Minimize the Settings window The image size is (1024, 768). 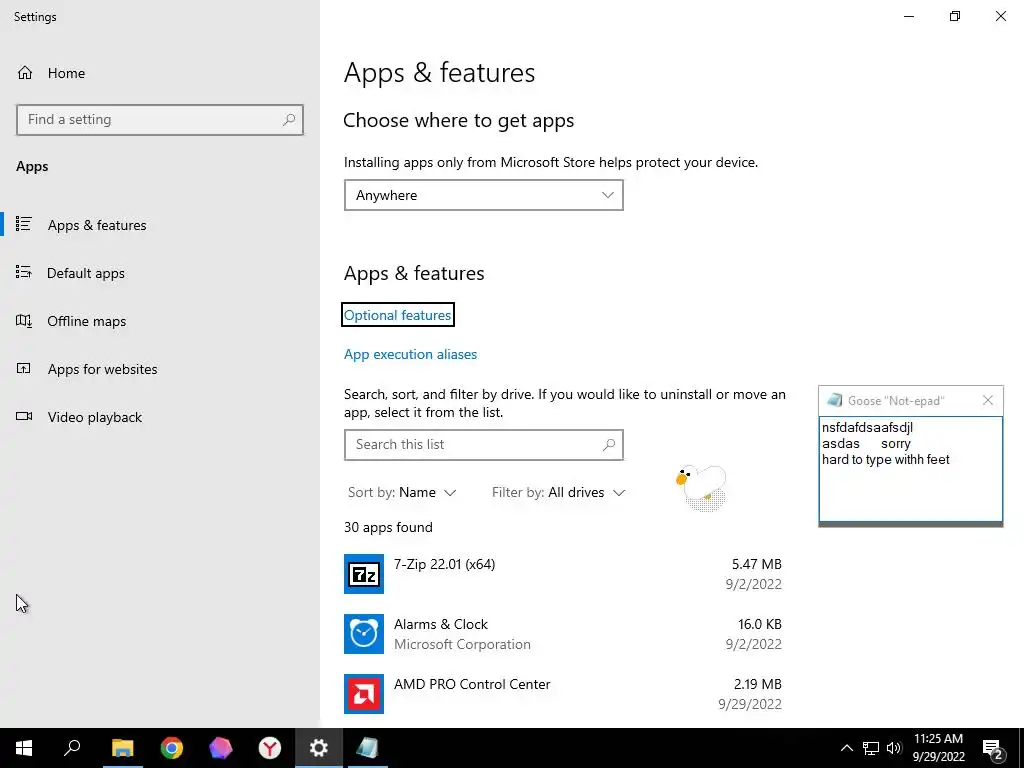pyautogui.click(x=909, y=16)
